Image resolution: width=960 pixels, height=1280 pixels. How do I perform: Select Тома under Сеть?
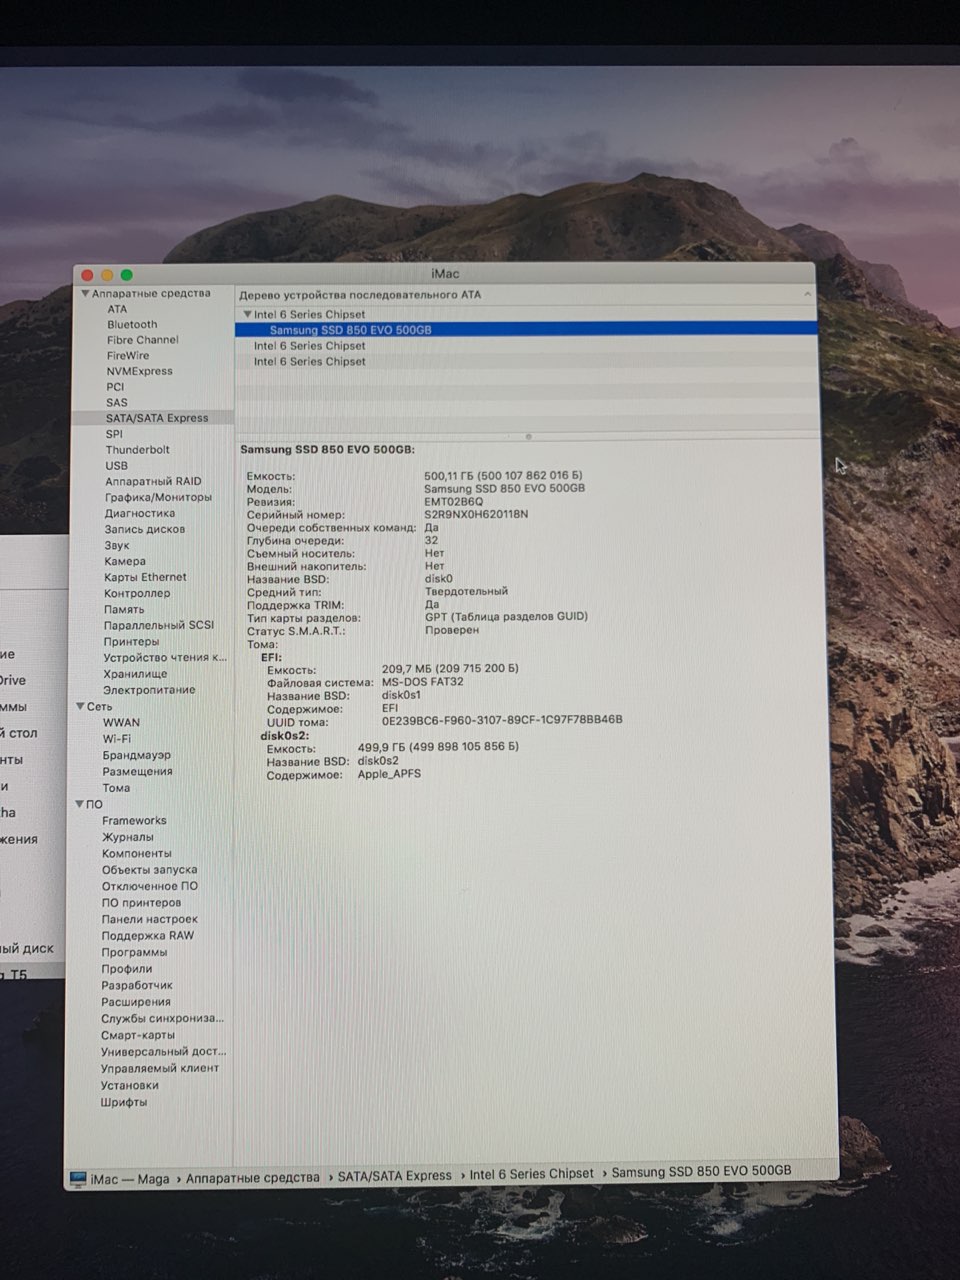[116, 788]
